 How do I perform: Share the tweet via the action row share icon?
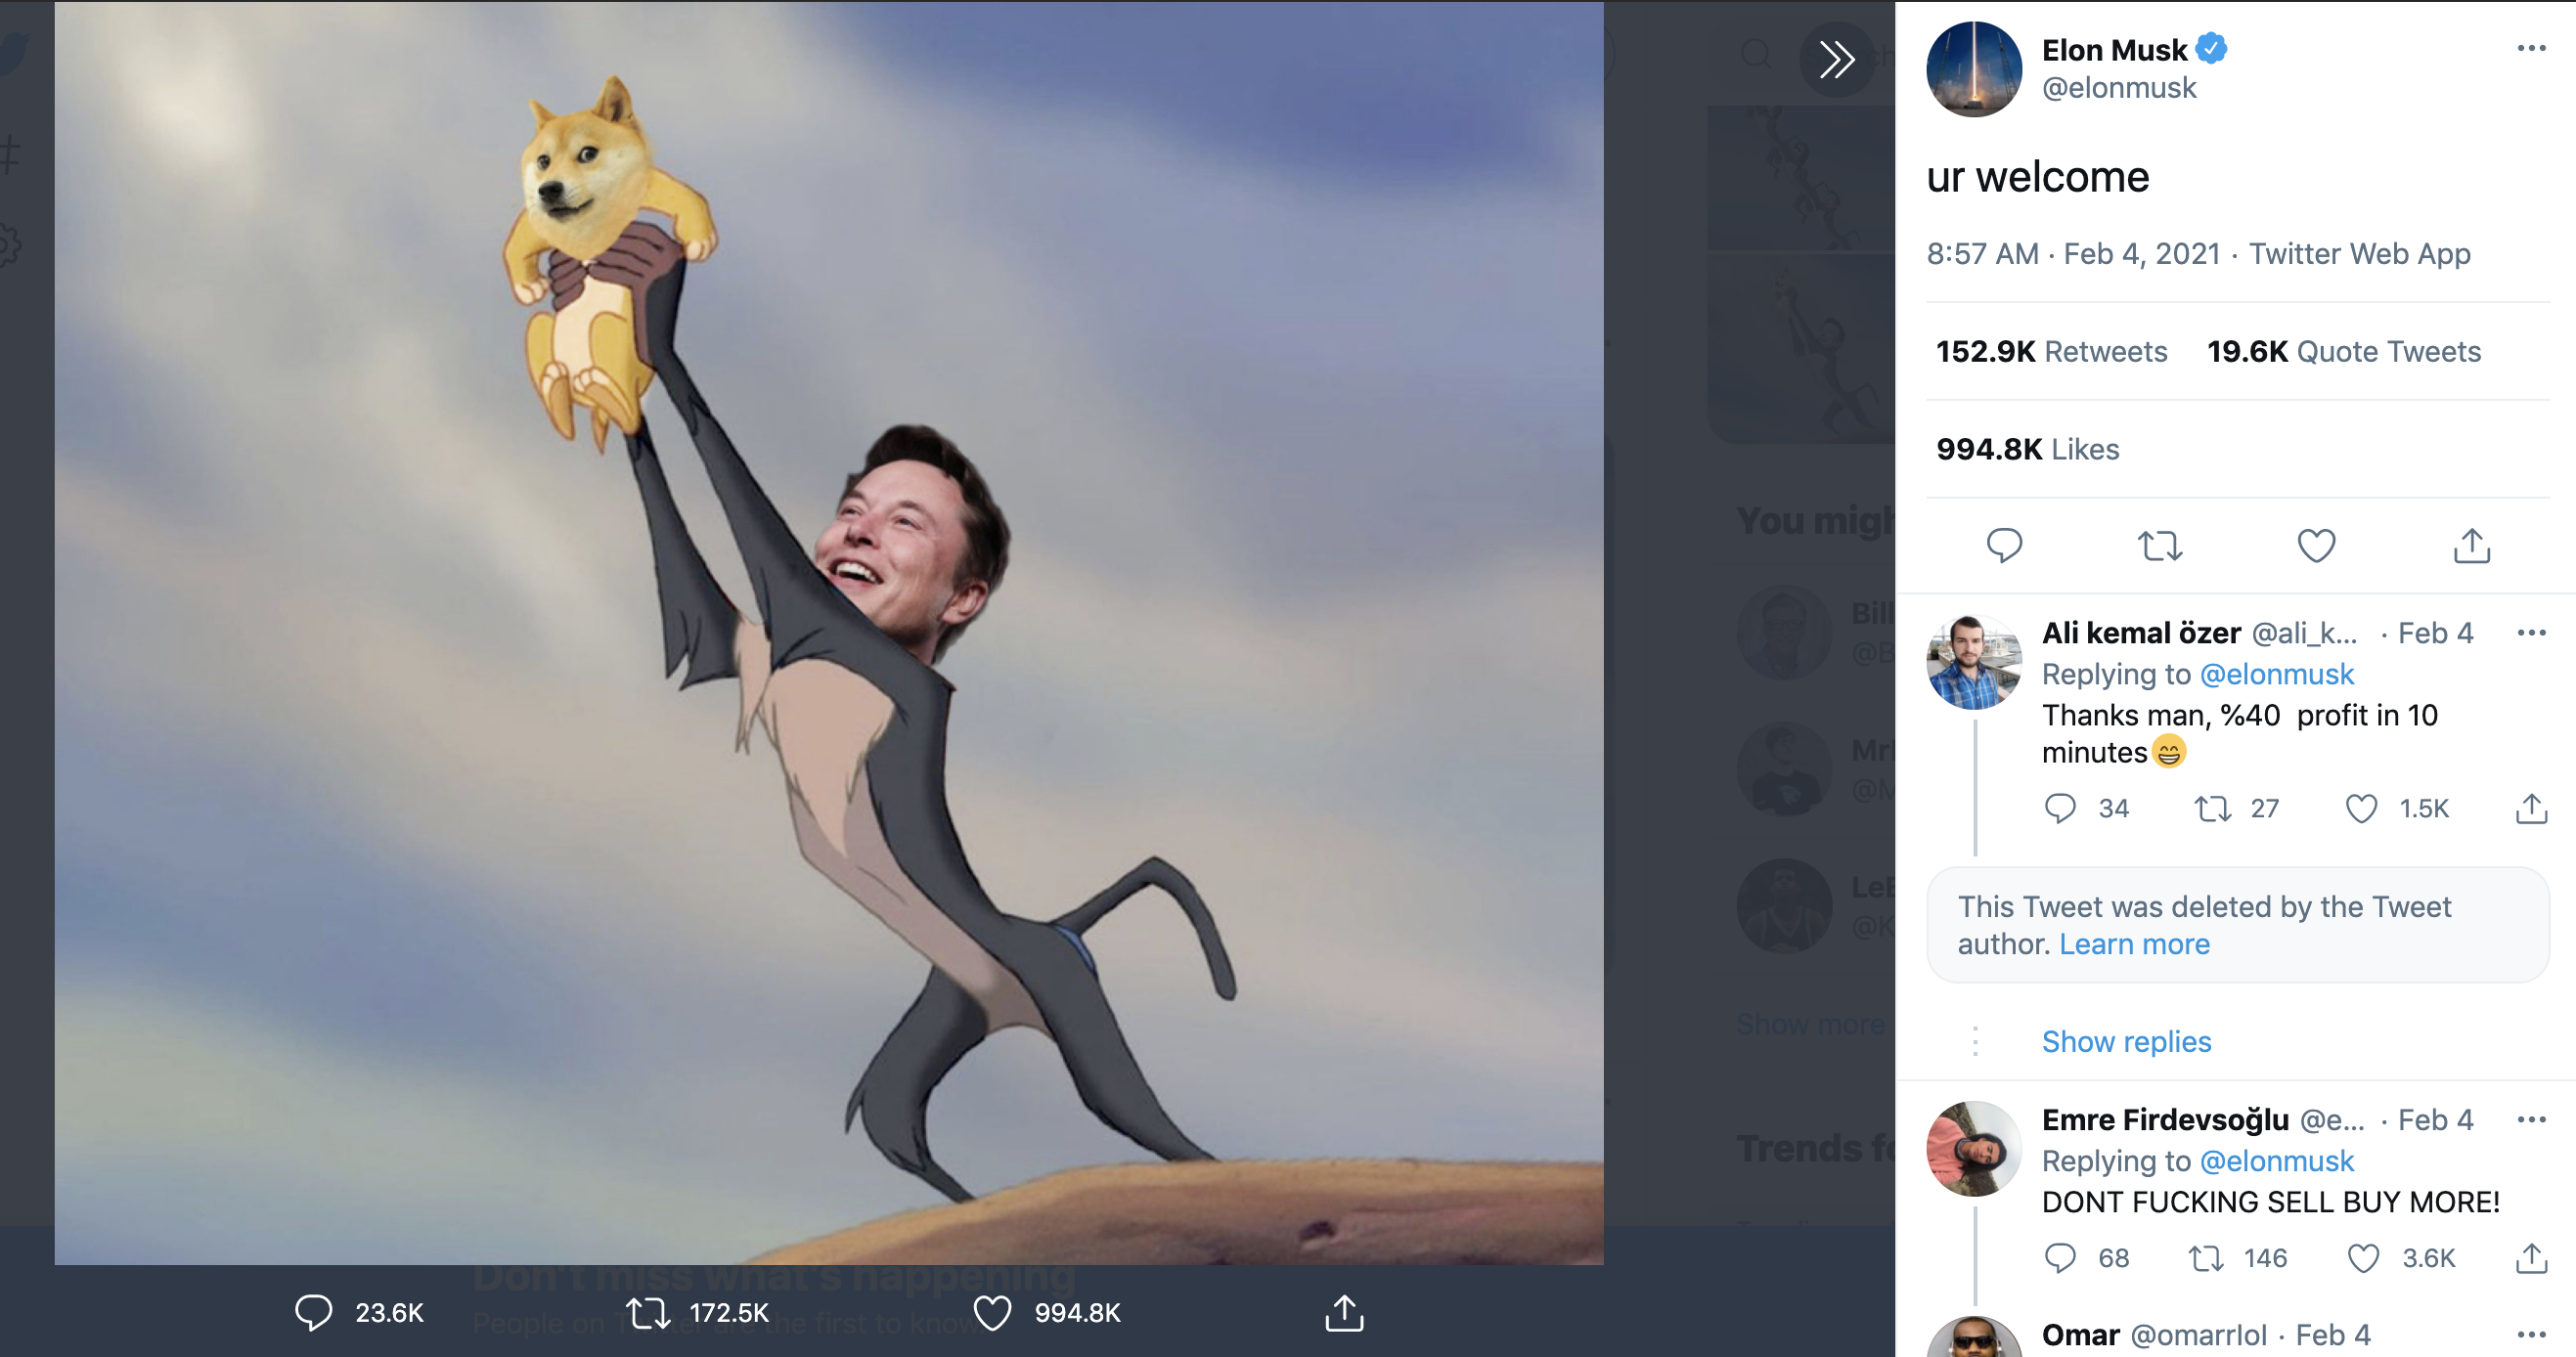(2472, 546)
